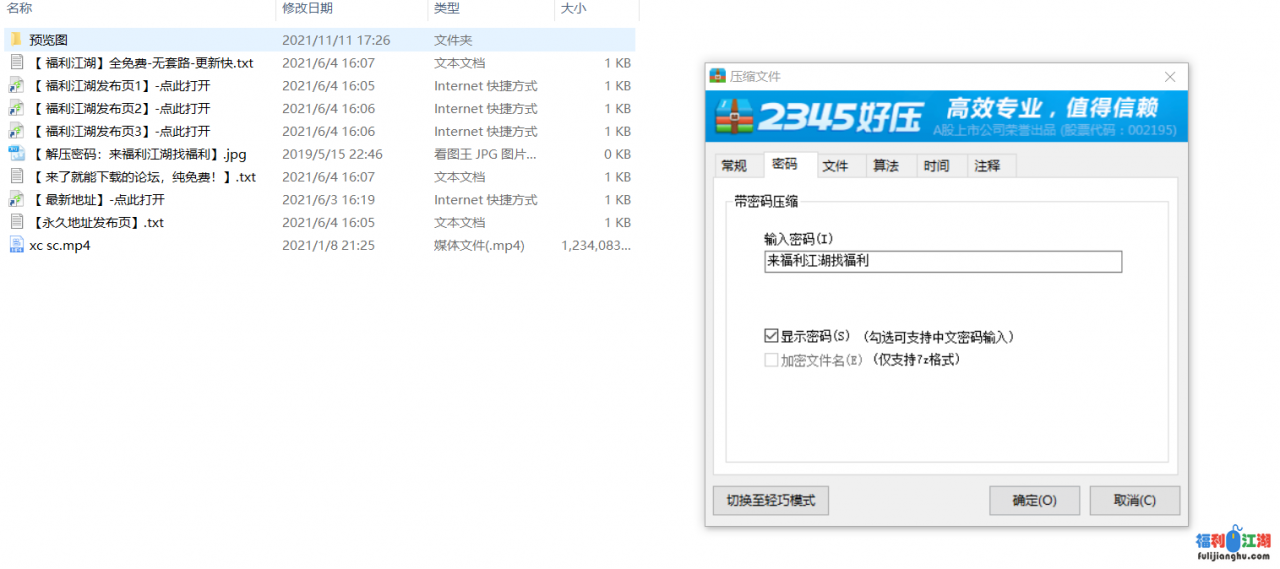
Task: Click the 解压密码 JPG file icon
Action: pos(16,154)
